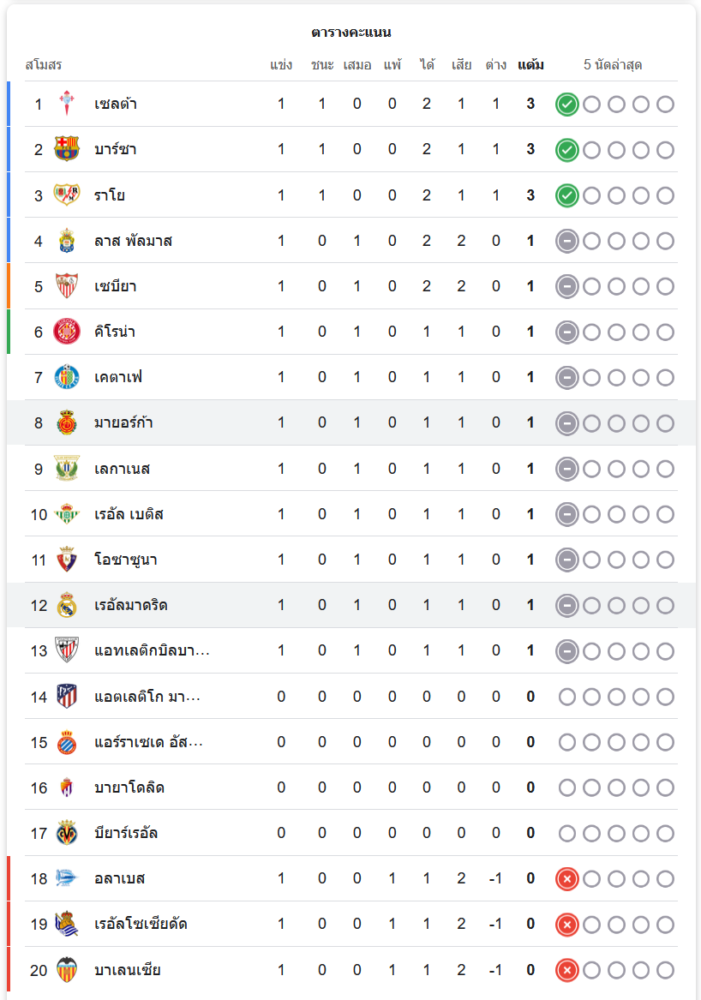701x1000 pixels.
Task: Click the red loss icon for อลาเบส
Action: tap(567, 878)
